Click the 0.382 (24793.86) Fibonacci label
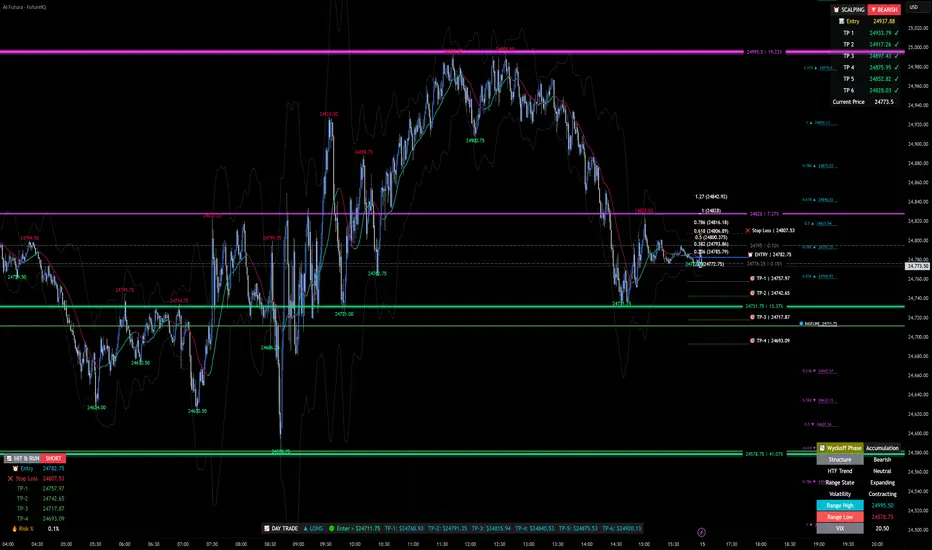This screenshot has width=932, height=550. pyautogui.click(x=711, y=244)
